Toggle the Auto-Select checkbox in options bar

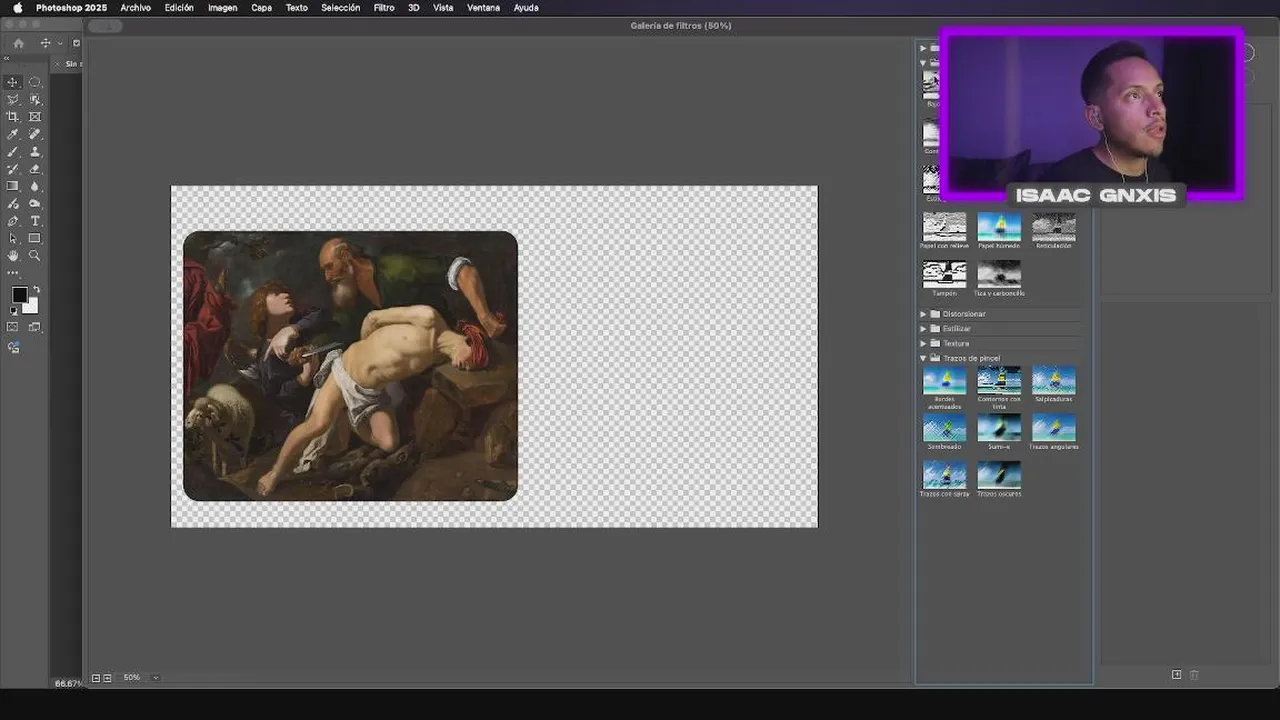76,43
